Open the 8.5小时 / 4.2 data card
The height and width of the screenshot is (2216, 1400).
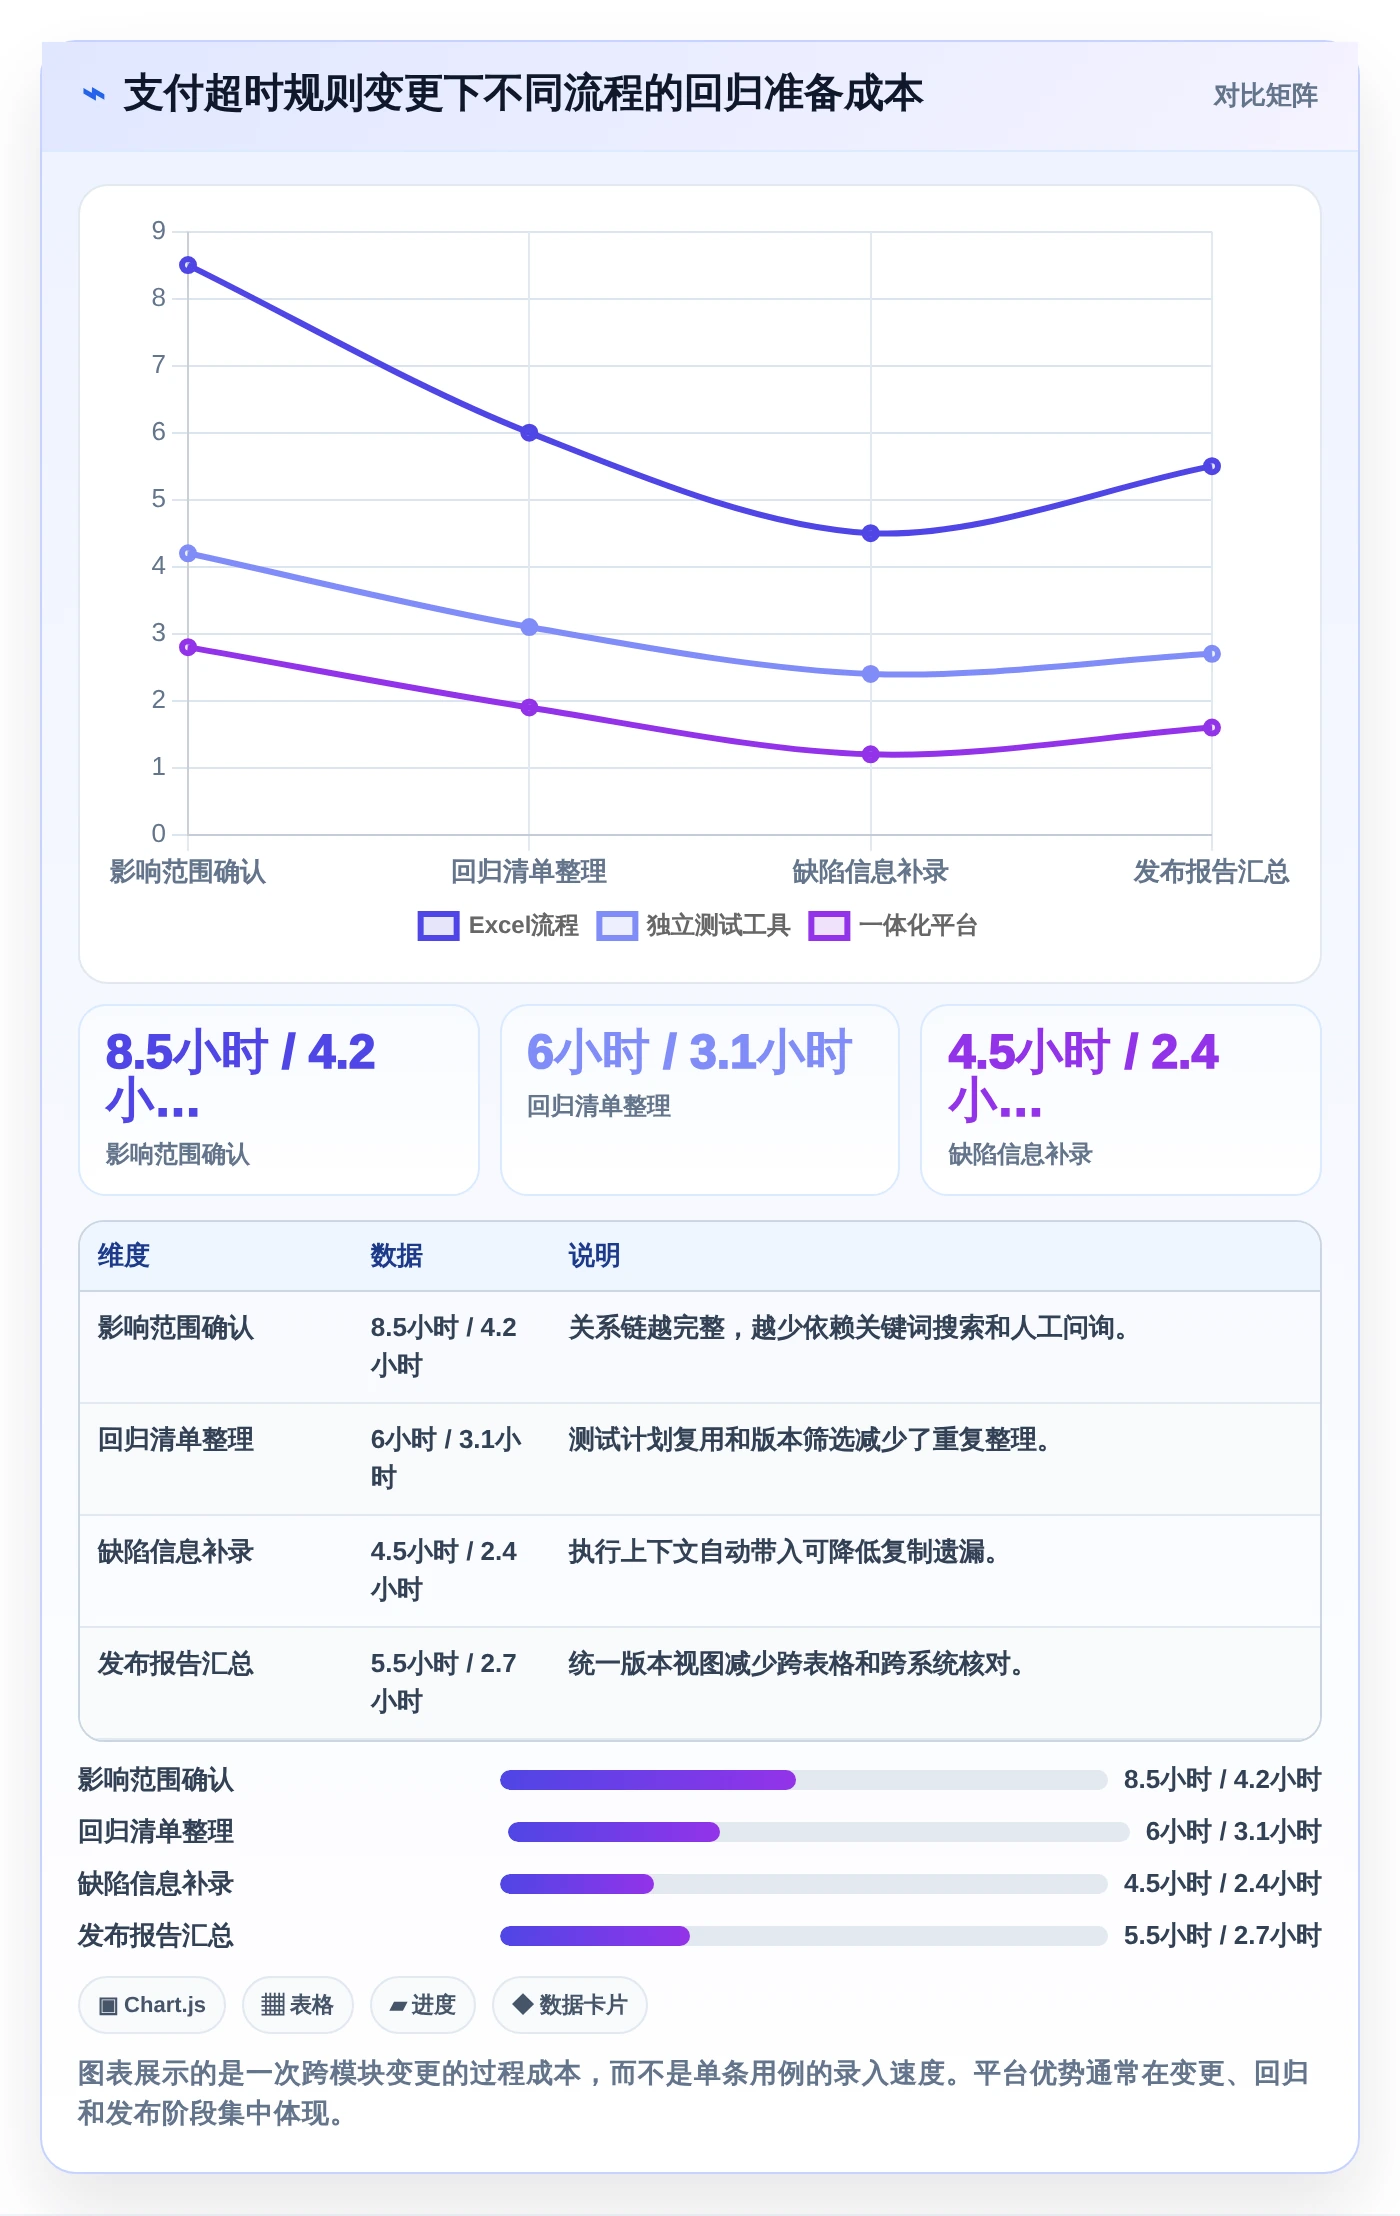pos(279,1100)
